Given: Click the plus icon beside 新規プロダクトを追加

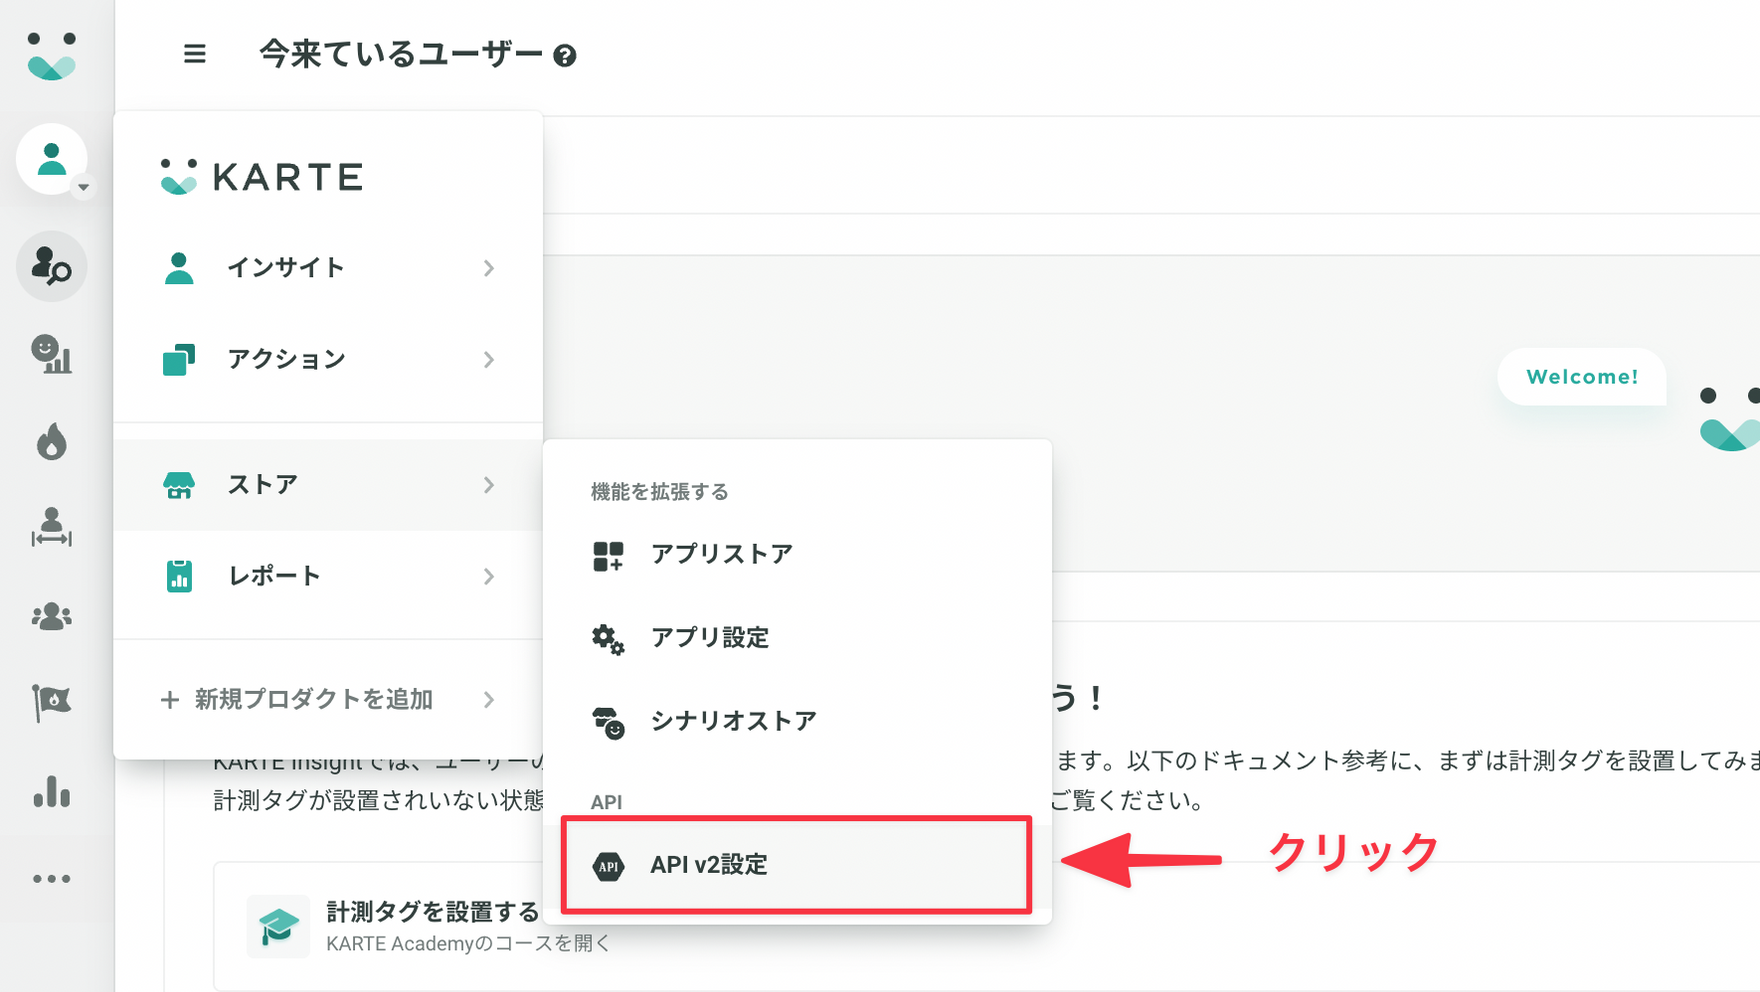Looking at the screenshot, I should coord(170,700).
